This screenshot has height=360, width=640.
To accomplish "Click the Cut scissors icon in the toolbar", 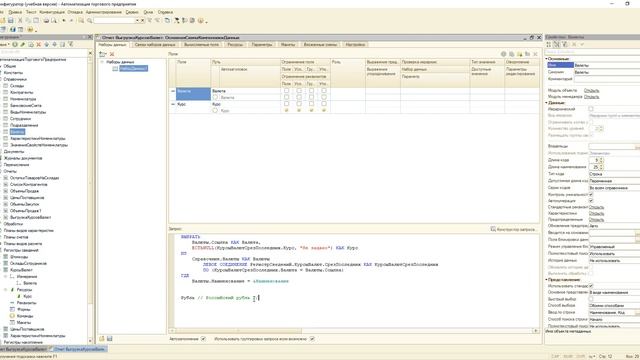I will pos(20,20).
